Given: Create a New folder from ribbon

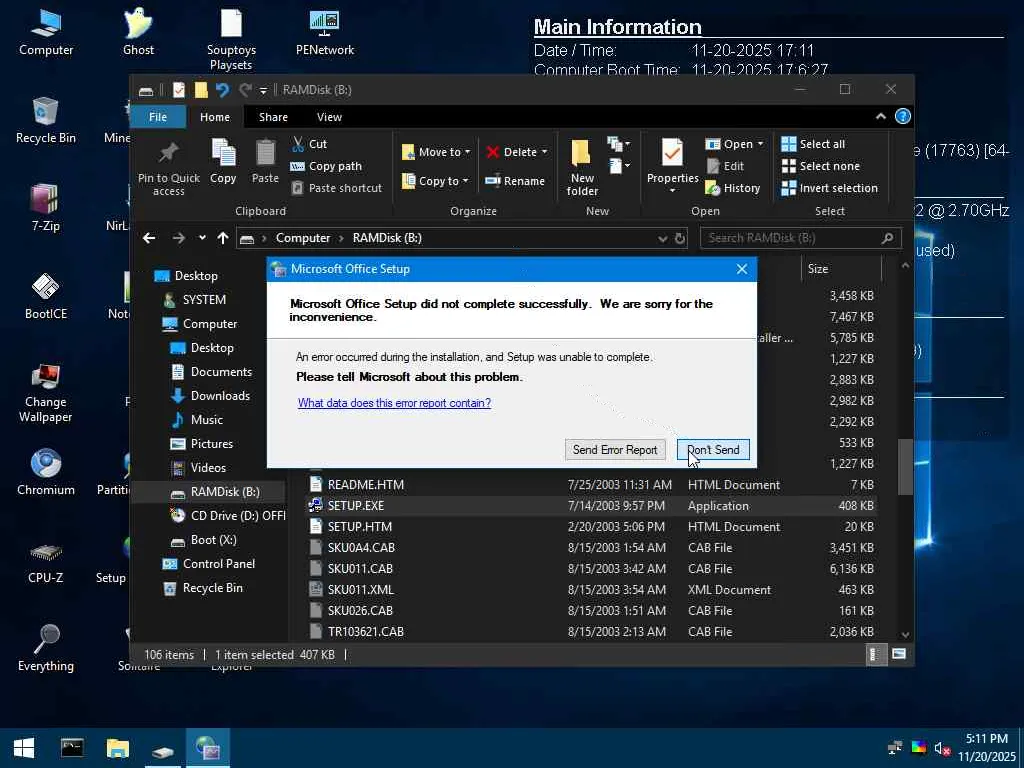Looking at the screenshot, I should click(582, 167).
